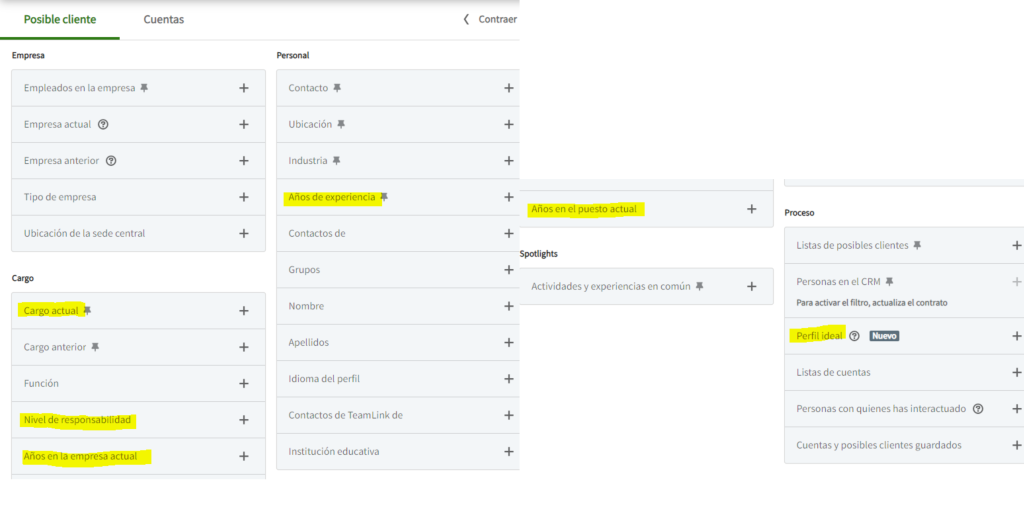Image resolution: width=1024 pixels, height=512 pixels.
Task: Add a Cargo anterior filter
Action: pos(244,347)
